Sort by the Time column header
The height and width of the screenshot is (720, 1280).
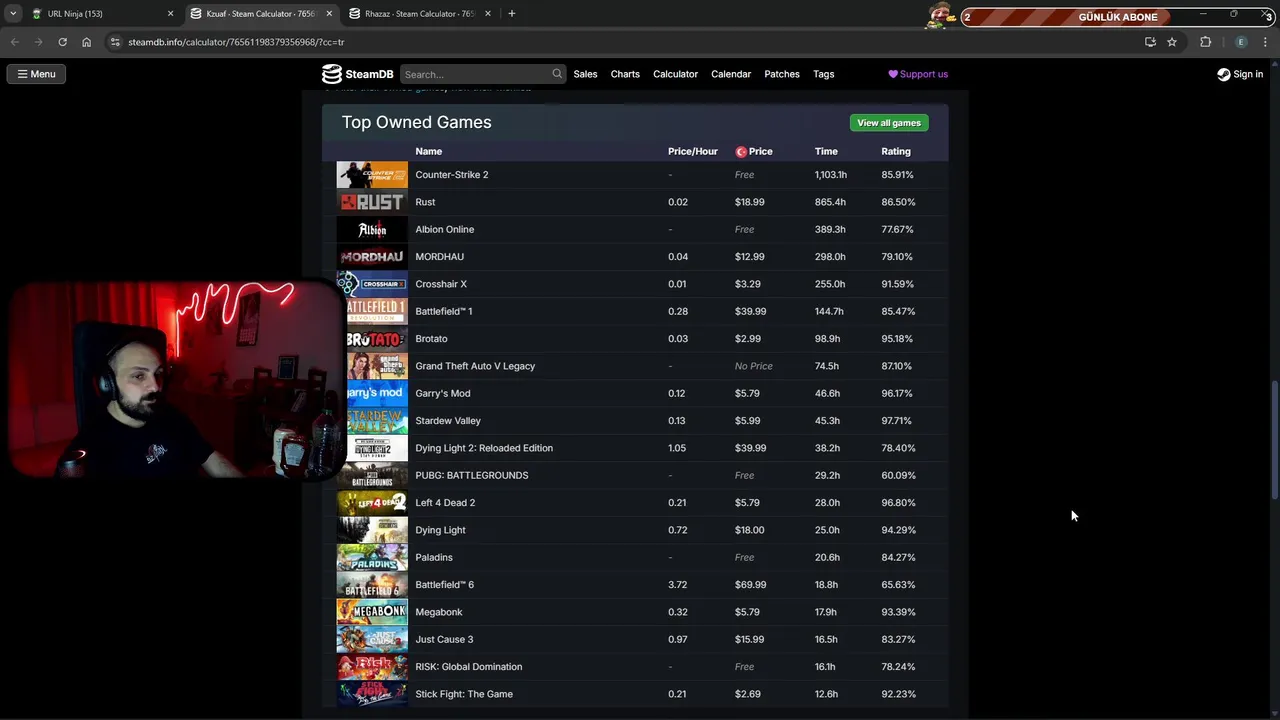point(826,152)
